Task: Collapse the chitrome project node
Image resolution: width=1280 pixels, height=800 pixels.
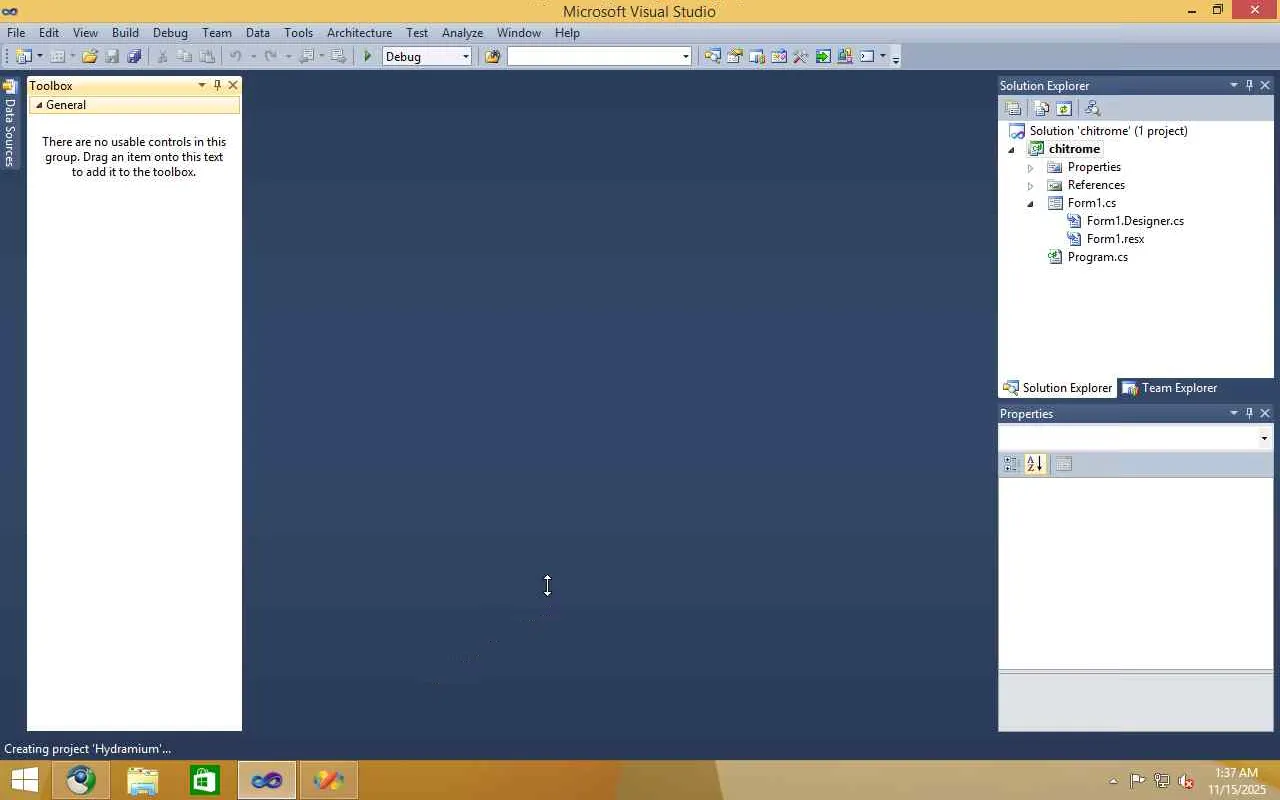Action: (x=1011, y=150)
